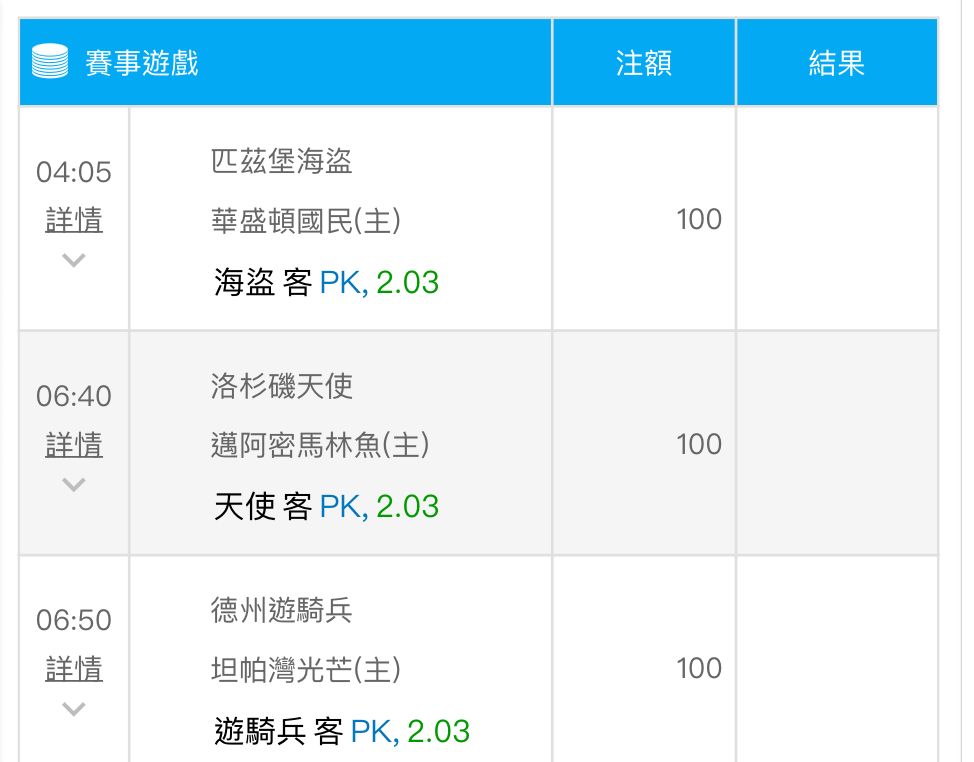Click the 100 stake amount for 06:40 match

698,444
